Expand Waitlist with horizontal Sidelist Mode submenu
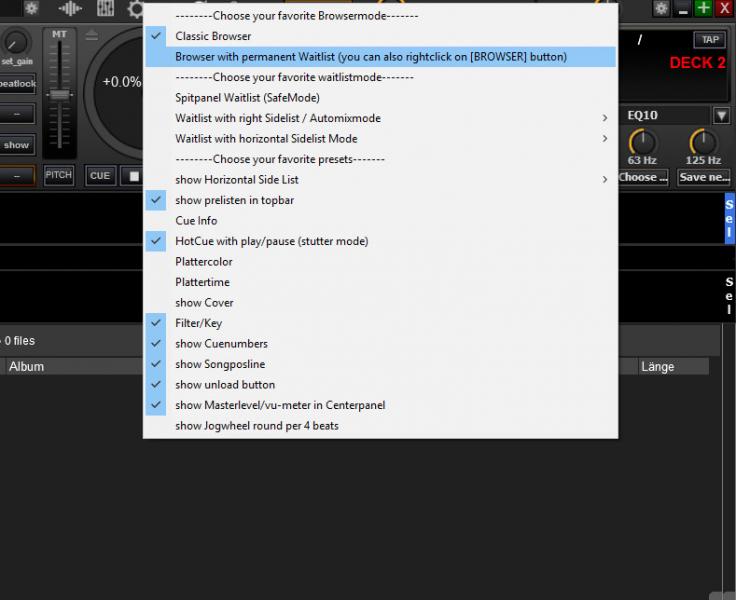 [x=380, y=138]
